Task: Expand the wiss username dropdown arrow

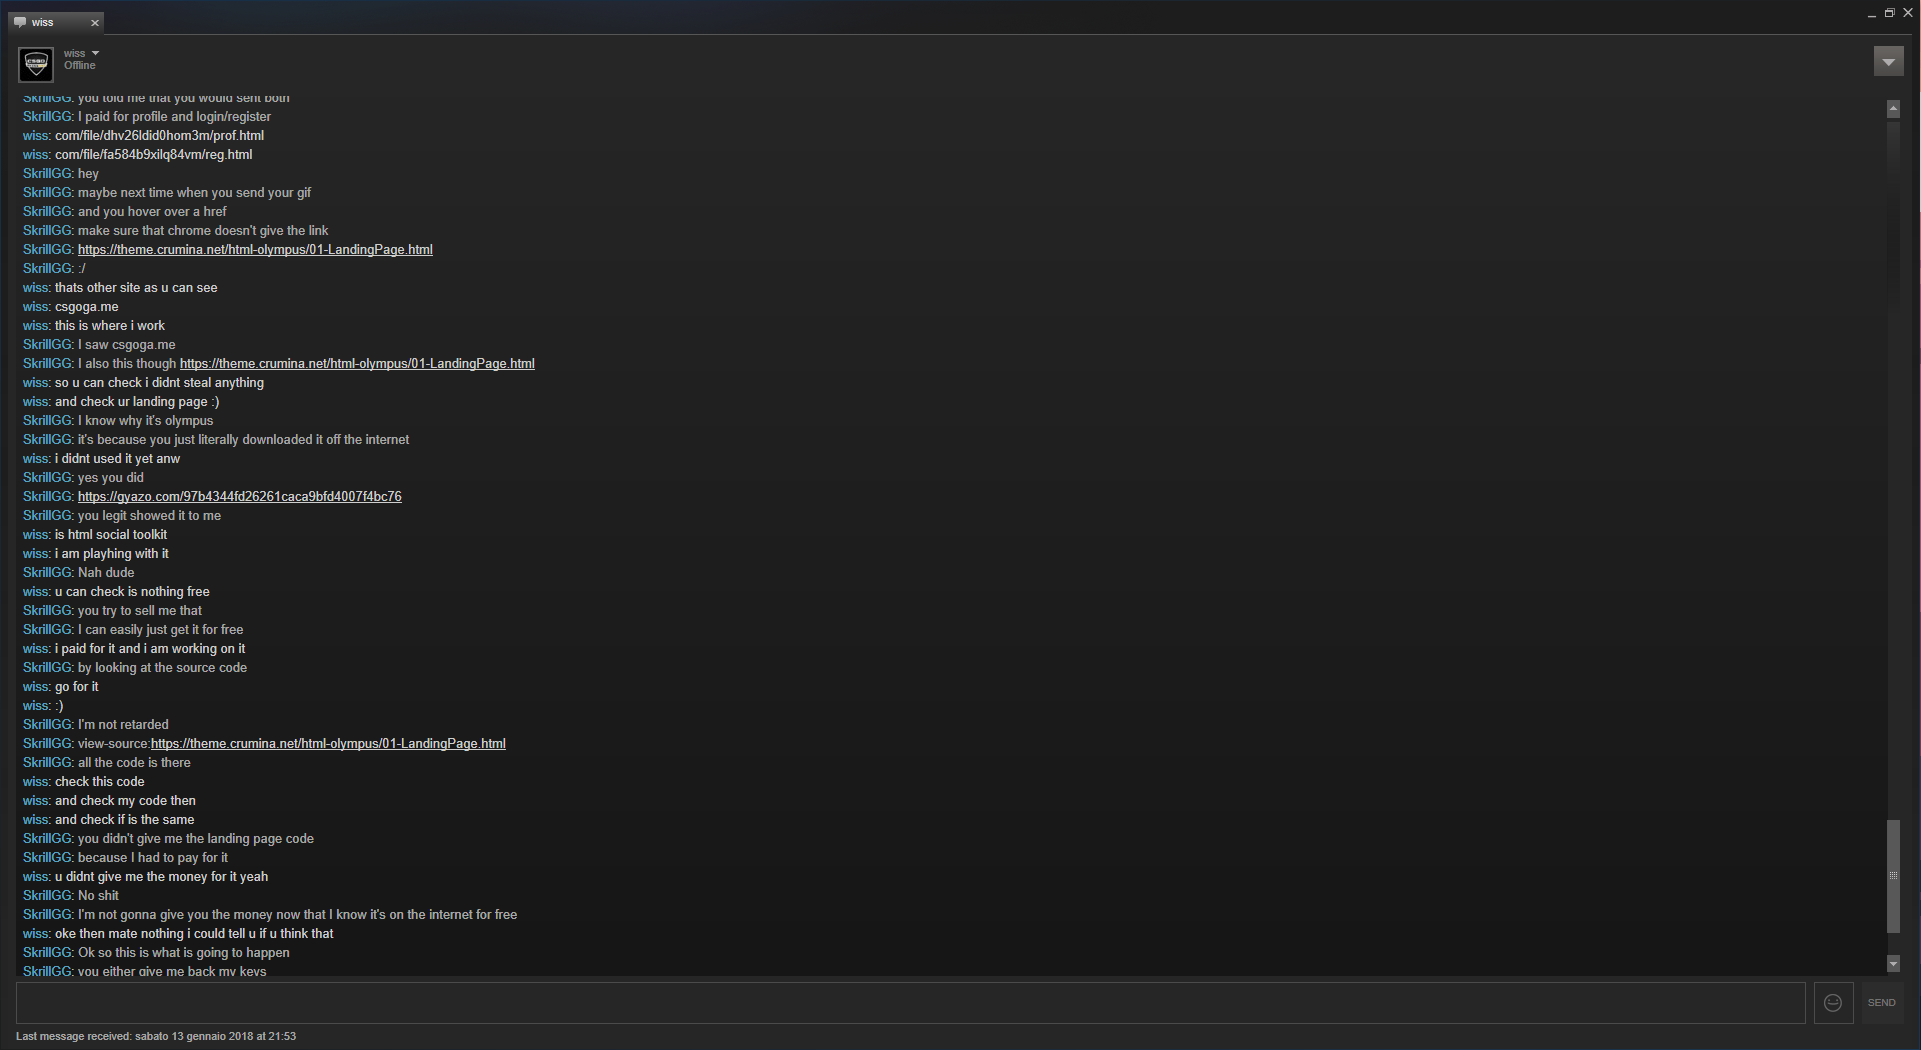Action: [95, 53]
